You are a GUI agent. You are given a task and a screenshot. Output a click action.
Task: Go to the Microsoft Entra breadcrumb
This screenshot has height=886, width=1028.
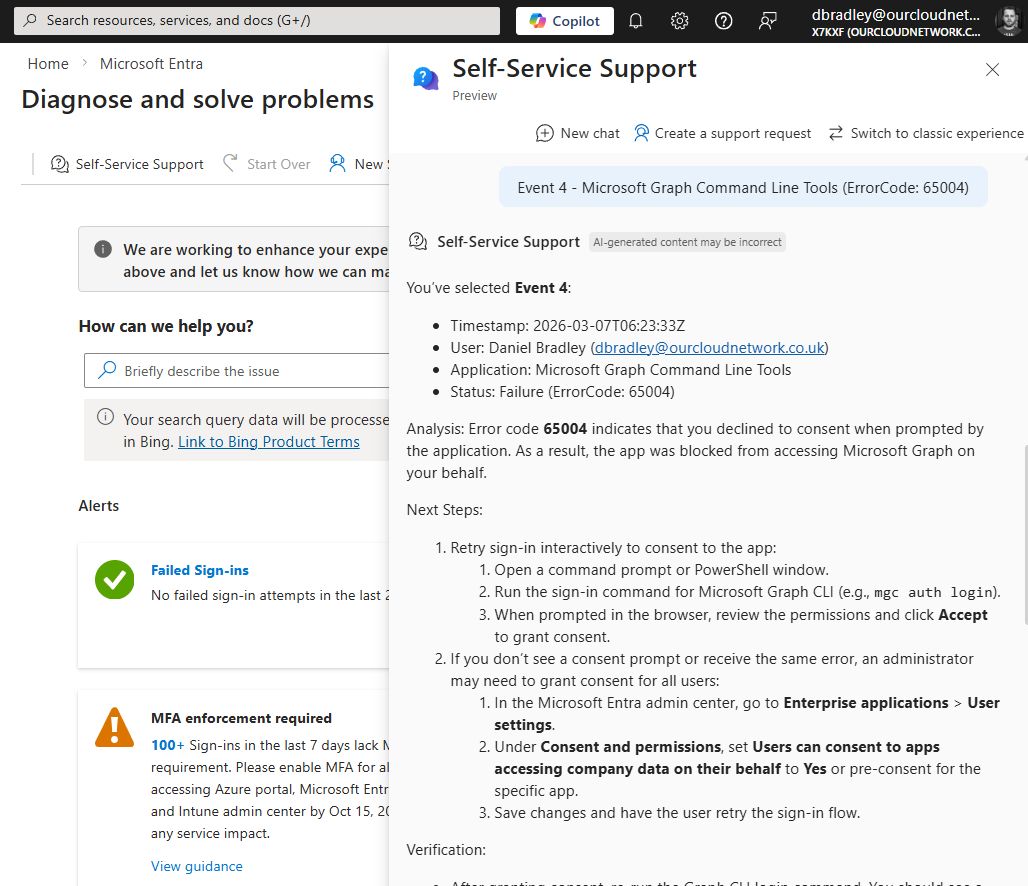tap(151, 64)
